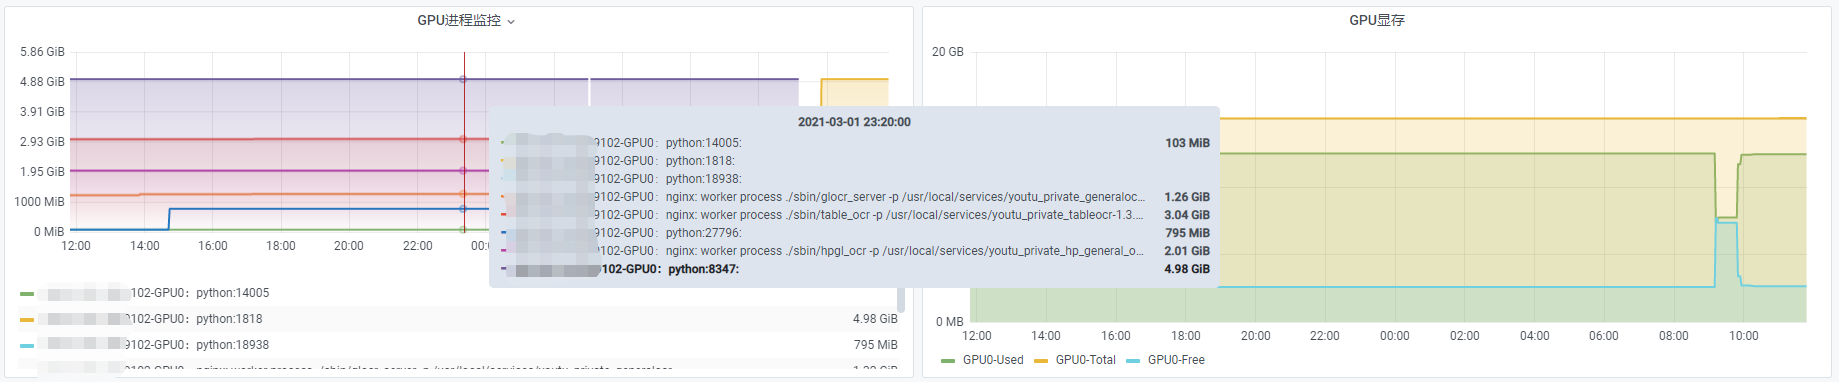This screenshot has height=382, width=1839.
Task: Click the glocr_server nginx worker tooltip row
Action: coord(856,197)
